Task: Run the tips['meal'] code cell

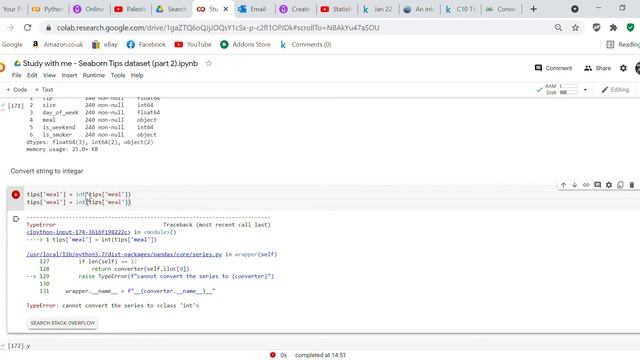Action: tap(16, 195)
